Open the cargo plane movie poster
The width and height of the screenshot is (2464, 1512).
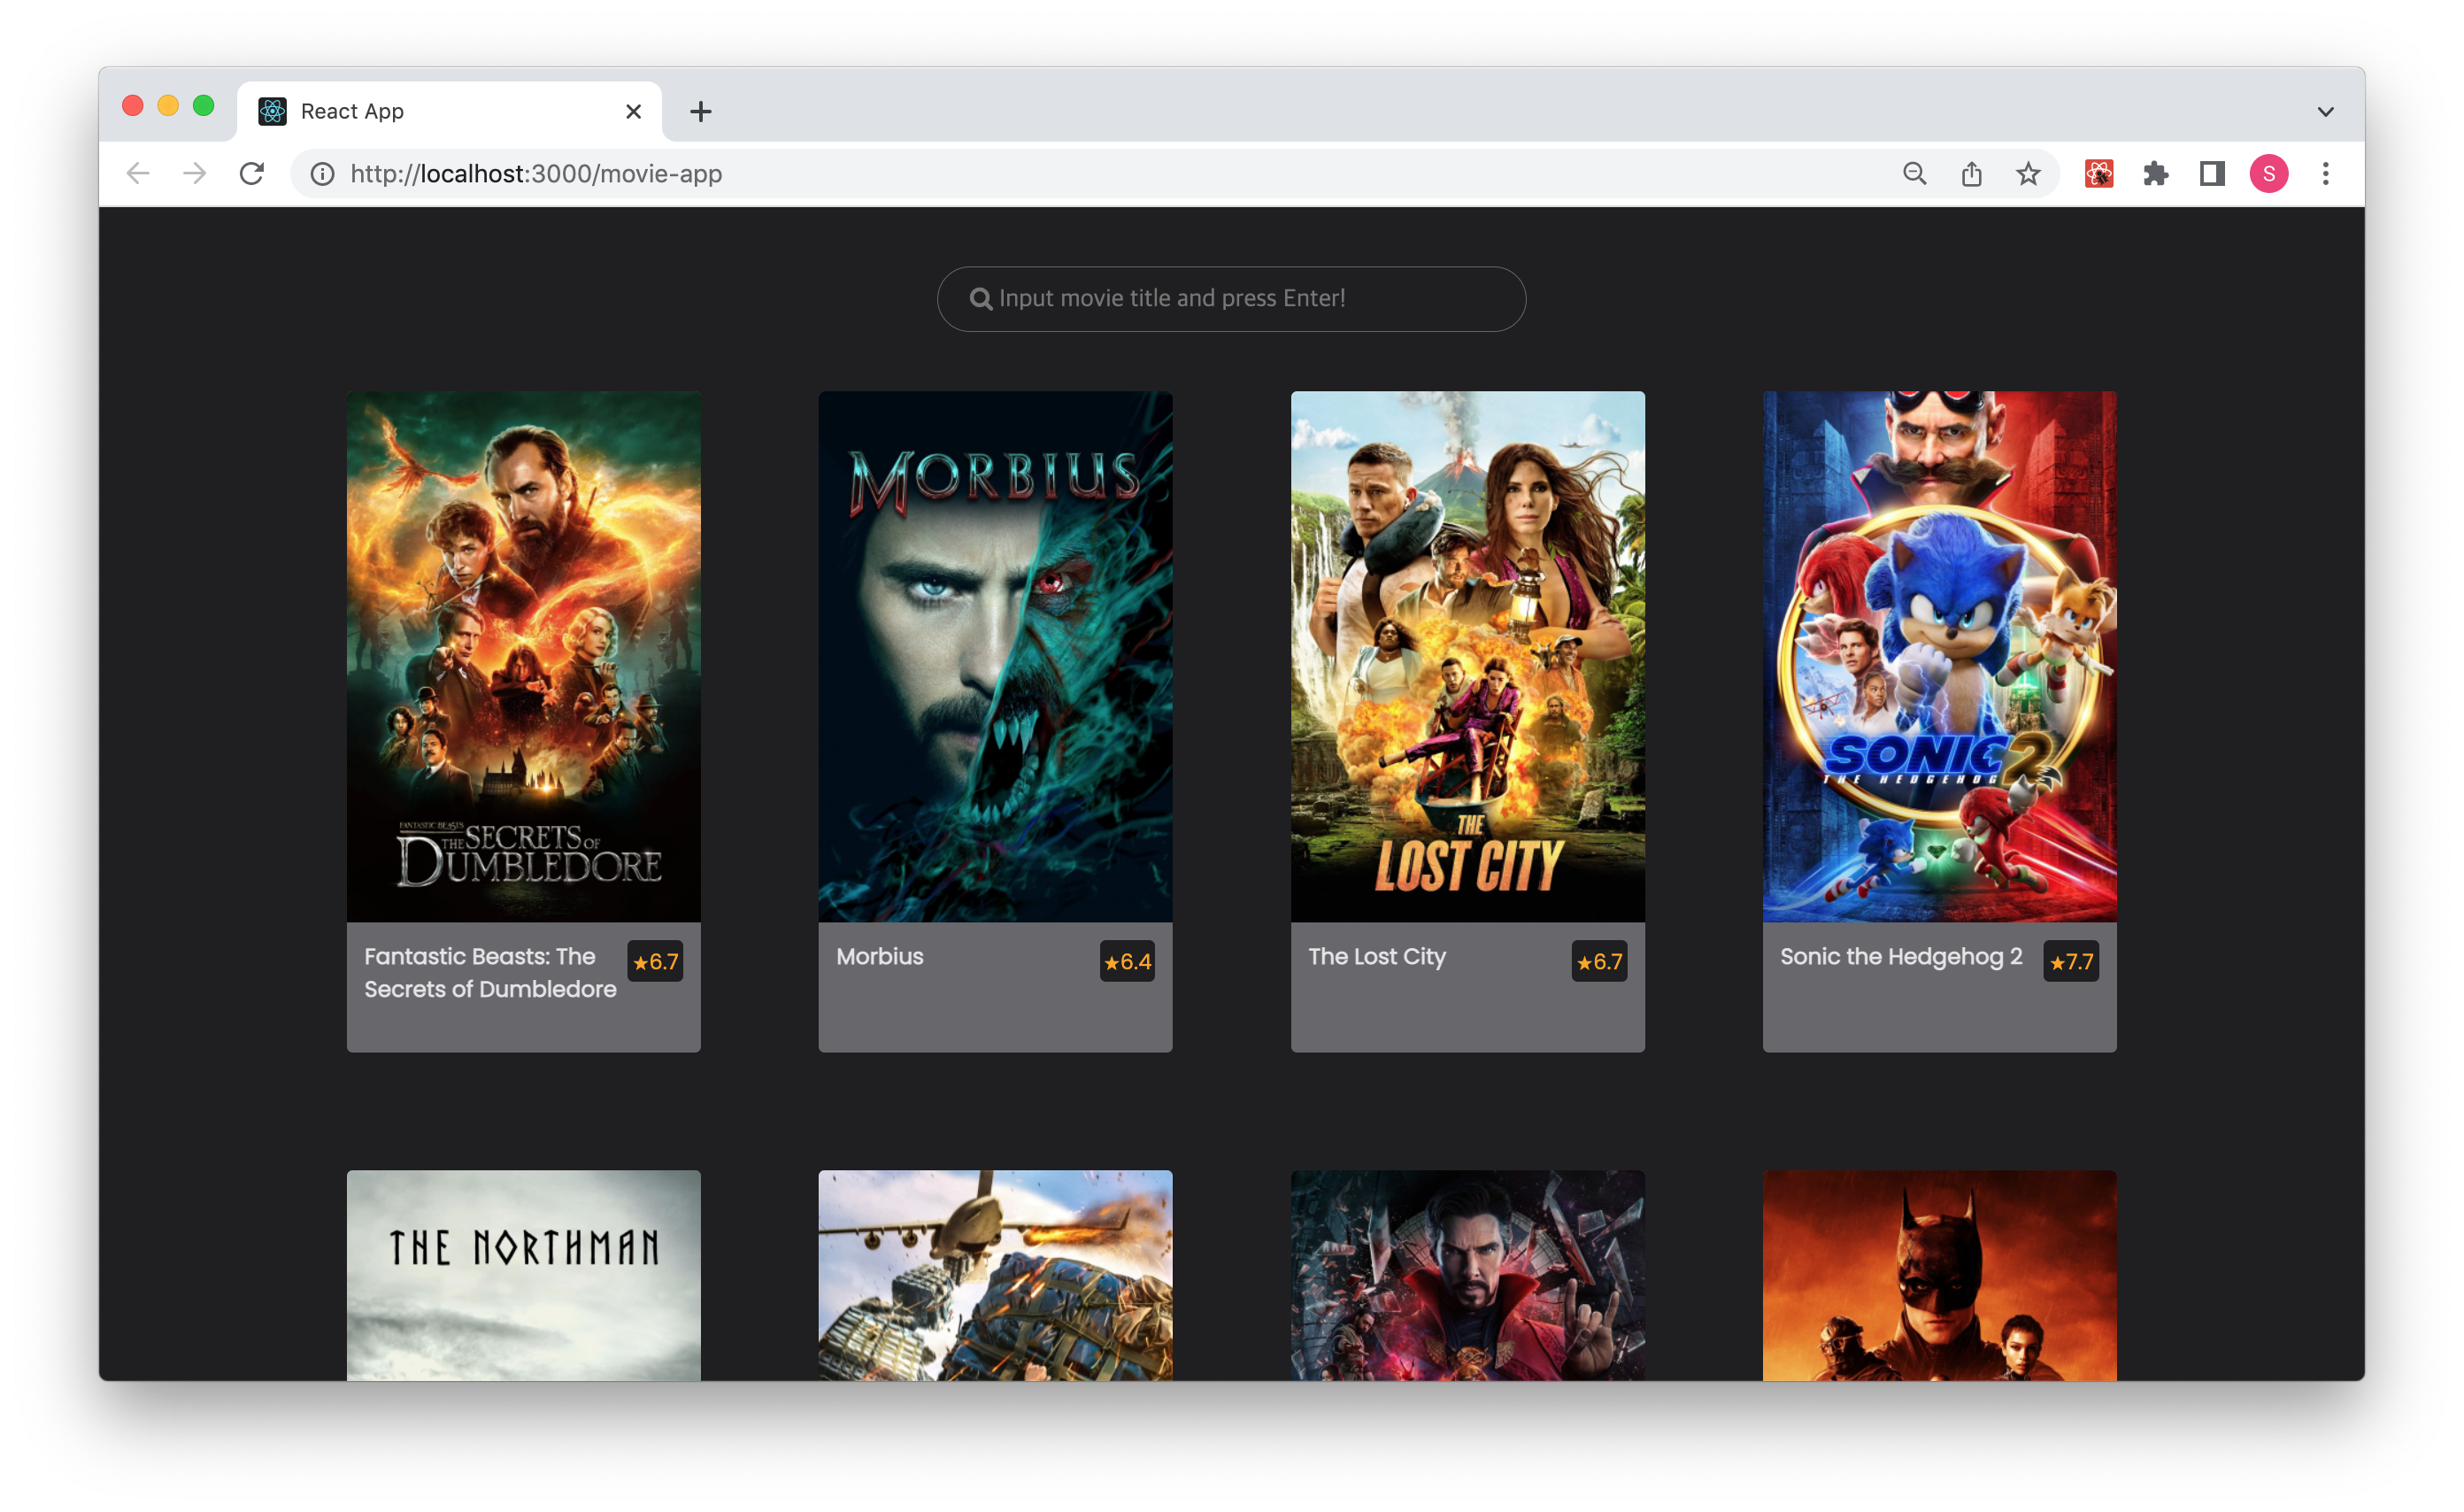point(995,1275)
